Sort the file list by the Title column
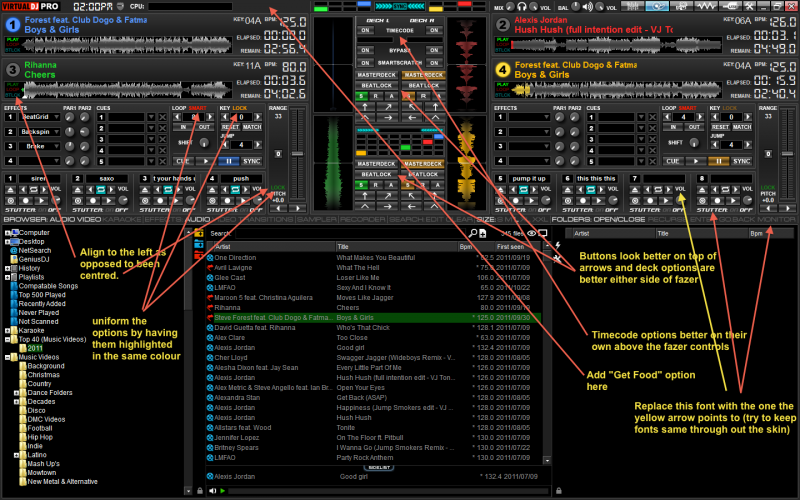This screenshot has width=800, height=500. tap(396, 247)
